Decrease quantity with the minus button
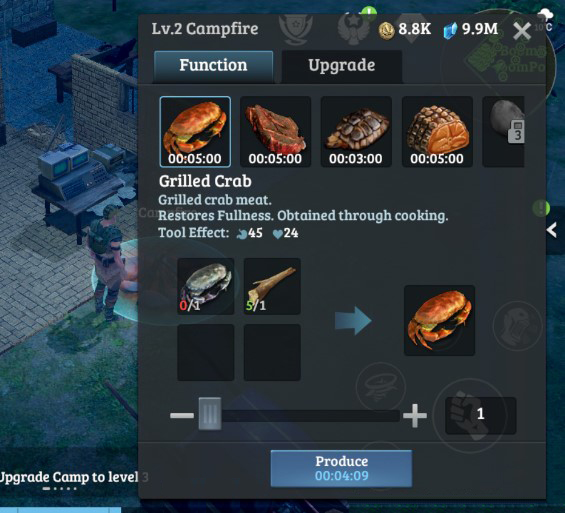Image resolution: width=565 pixels, height=513 pixels. (x=182, y=416)
